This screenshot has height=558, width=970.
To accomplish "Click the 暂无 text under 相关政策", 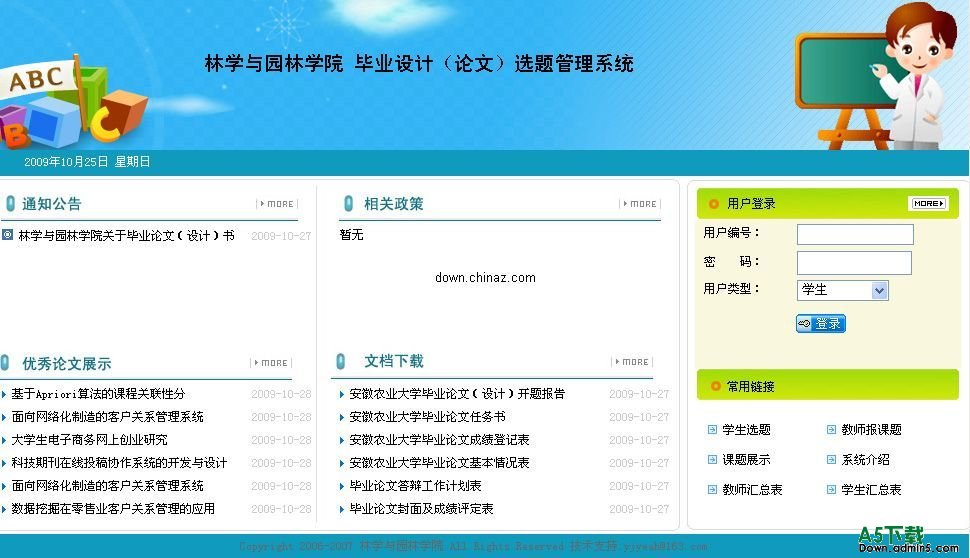I will tap(351, 234).
